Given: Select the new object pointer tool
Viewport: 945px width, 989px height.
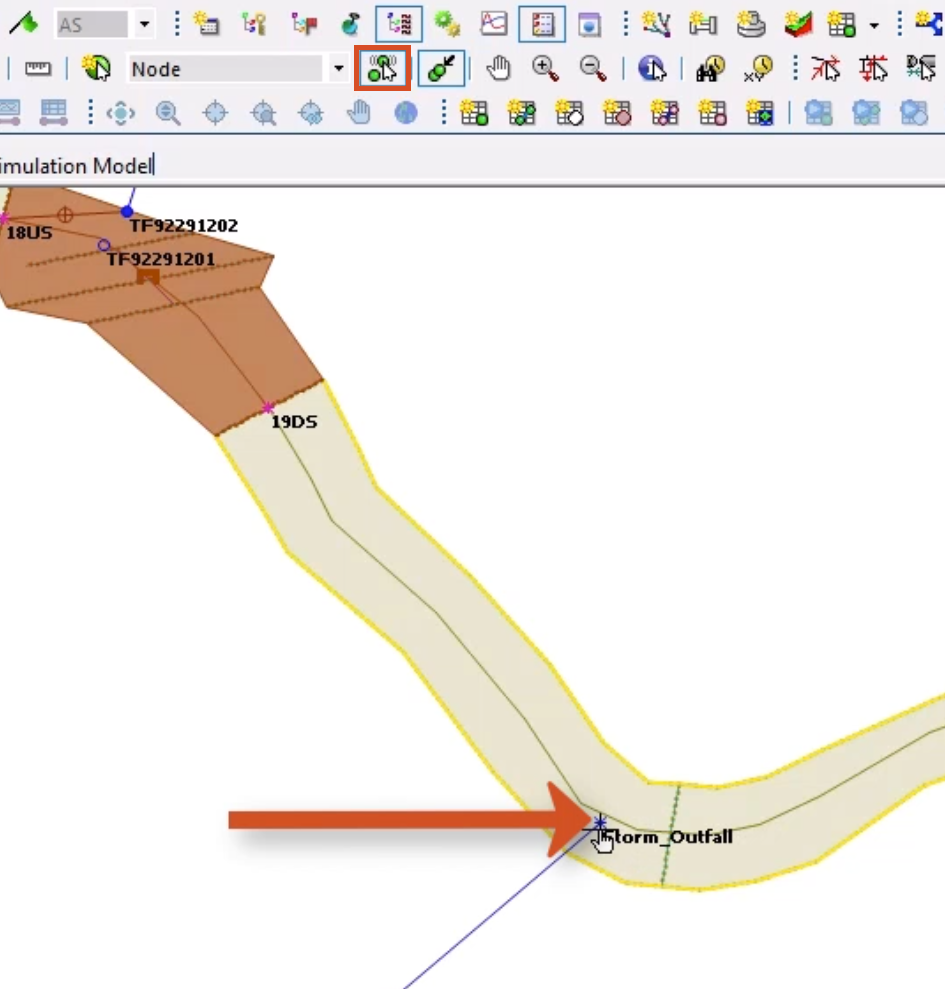Looking at the screenshot, I should (x=97, y=68).
